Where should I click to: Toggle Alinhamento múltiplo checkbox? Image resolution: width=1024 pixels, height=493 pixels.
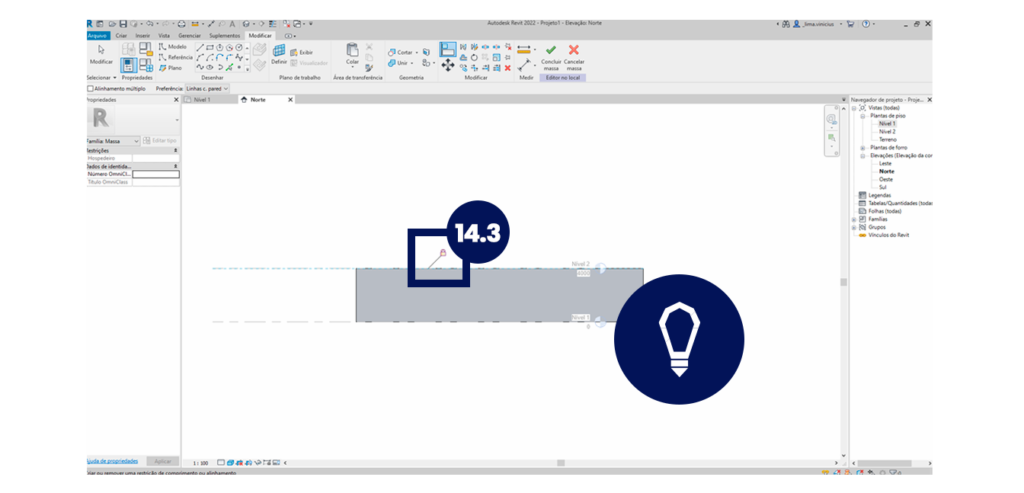[91, 88]
